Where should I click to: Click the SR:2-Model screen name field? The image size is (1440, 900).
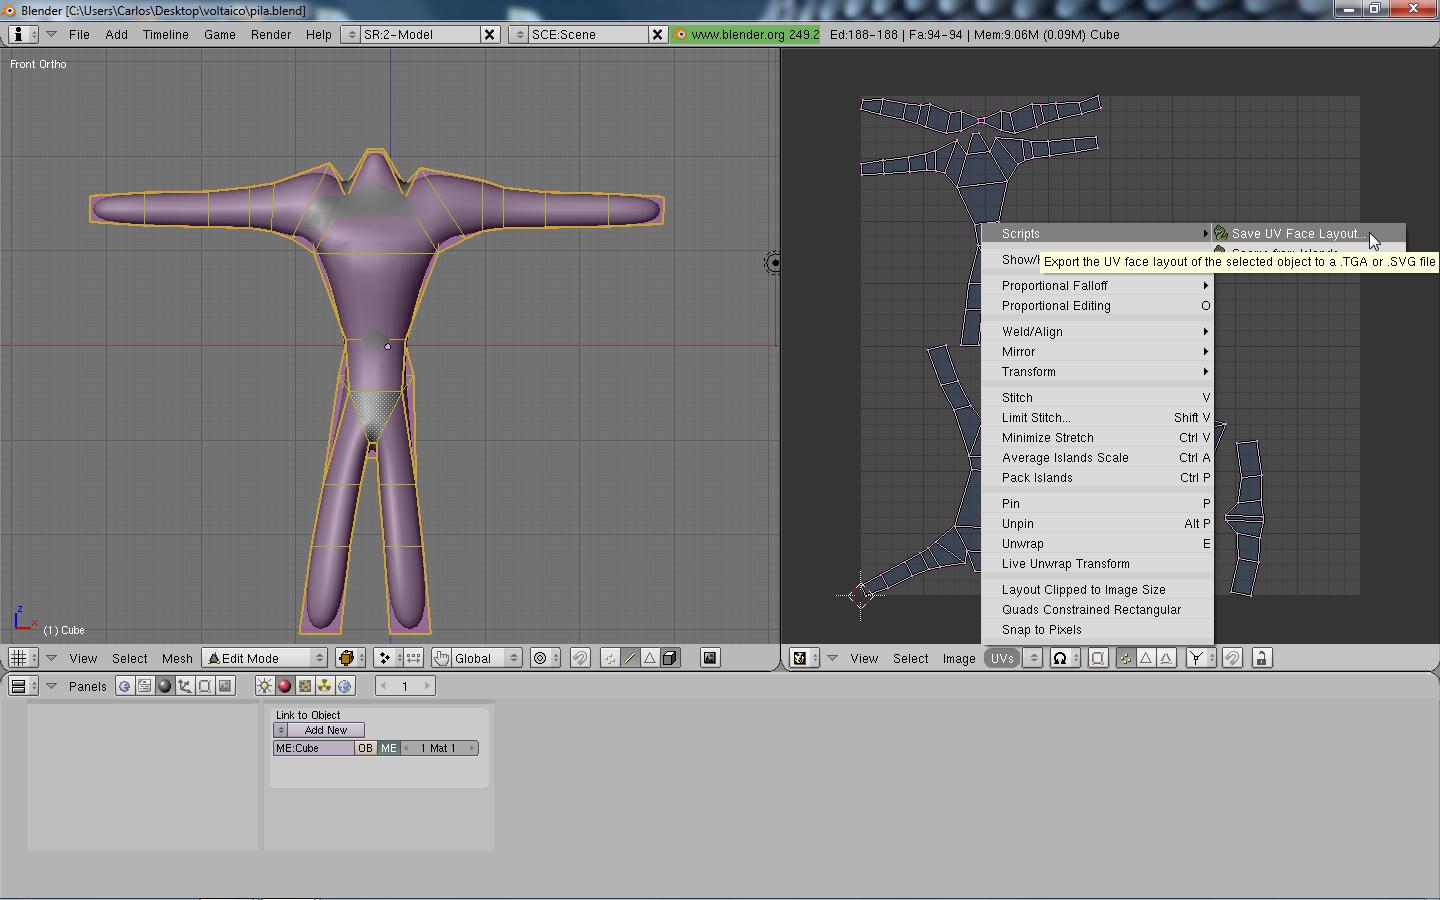tap(420, 34)
